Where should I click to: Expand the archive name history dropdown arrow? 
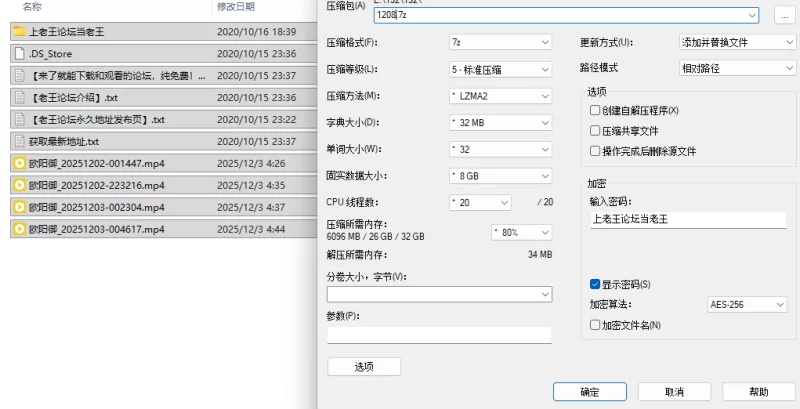(752, 15)
